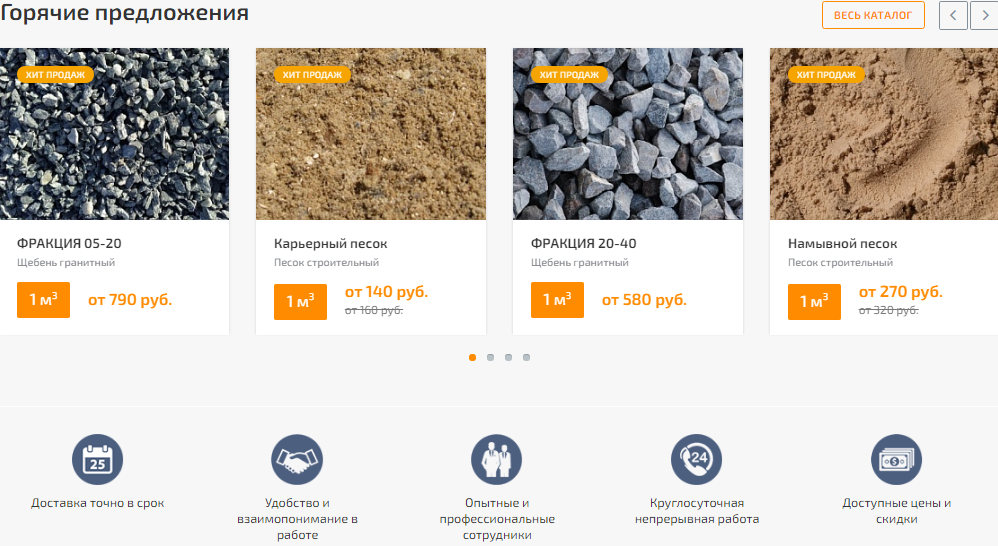The height and width of the screenshot is (546, 998).
Task: Click the ФРАКЦИЯ 05-20 gravel photo
Action: pos(115,134)
